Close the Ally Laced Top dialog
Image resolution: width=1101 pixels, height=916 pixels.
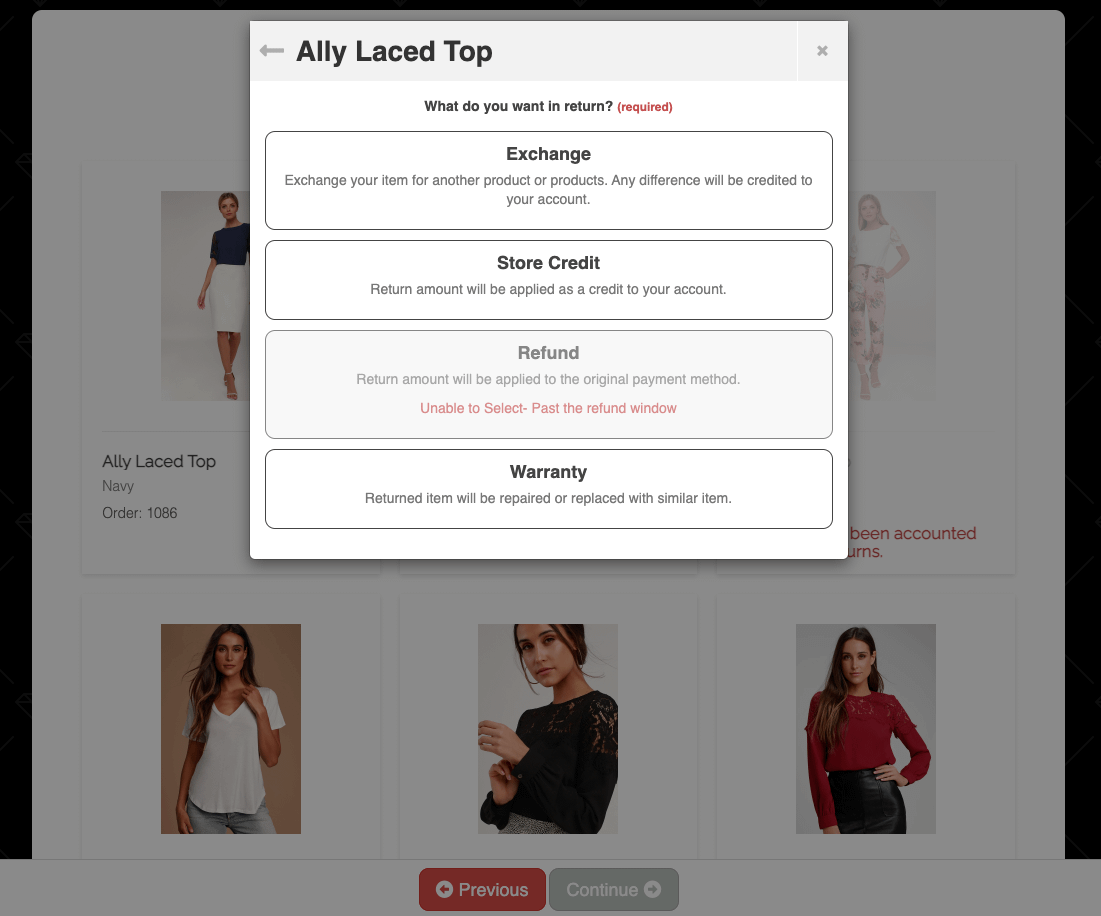point(822,51)
